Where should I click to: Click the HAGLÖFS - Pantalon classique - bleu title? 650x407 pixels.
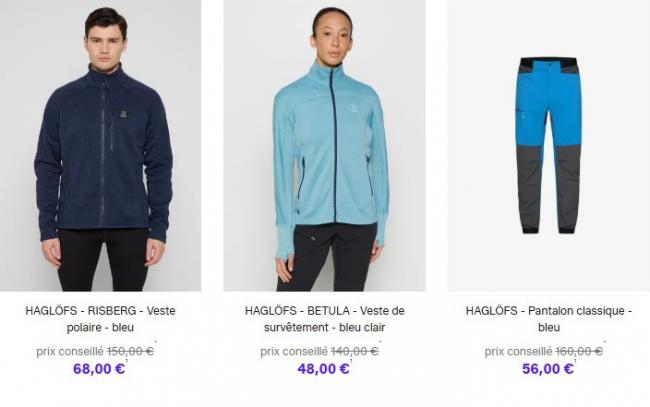(x=549, y=319)
